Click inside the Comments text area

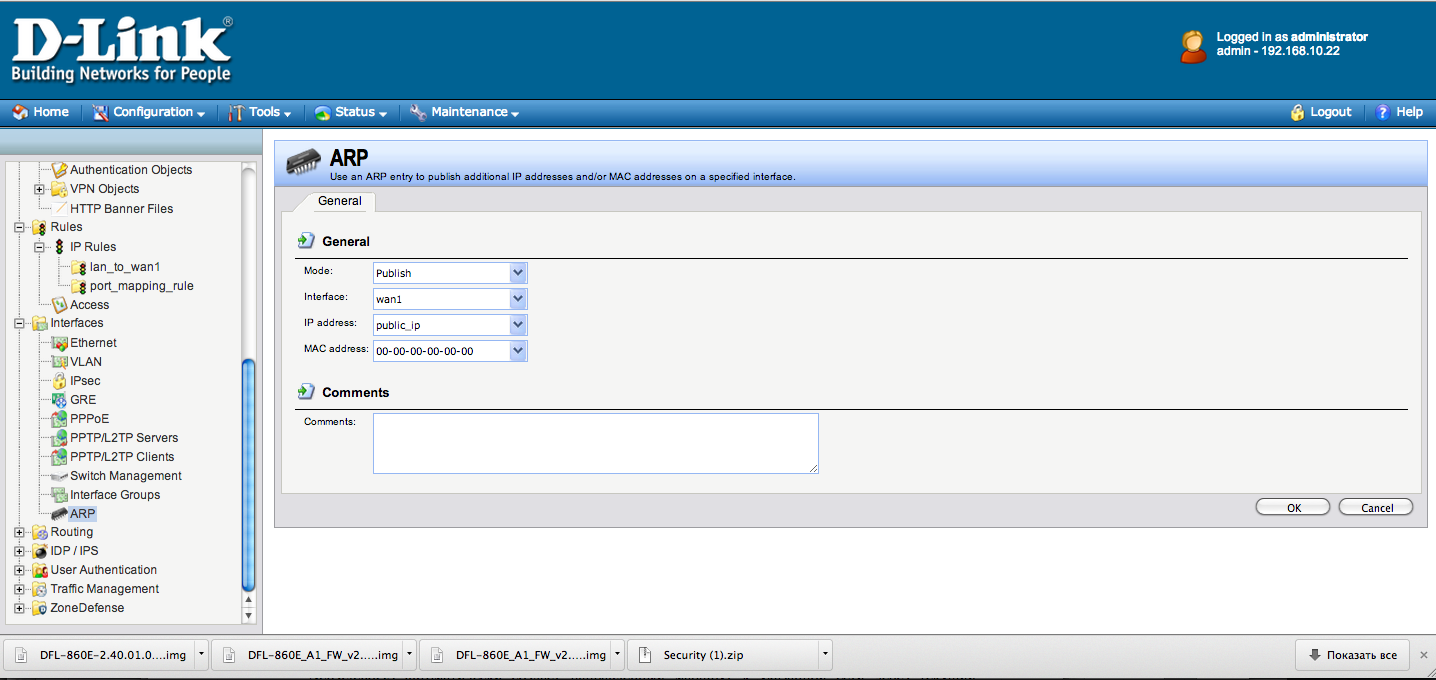(596, 443)
